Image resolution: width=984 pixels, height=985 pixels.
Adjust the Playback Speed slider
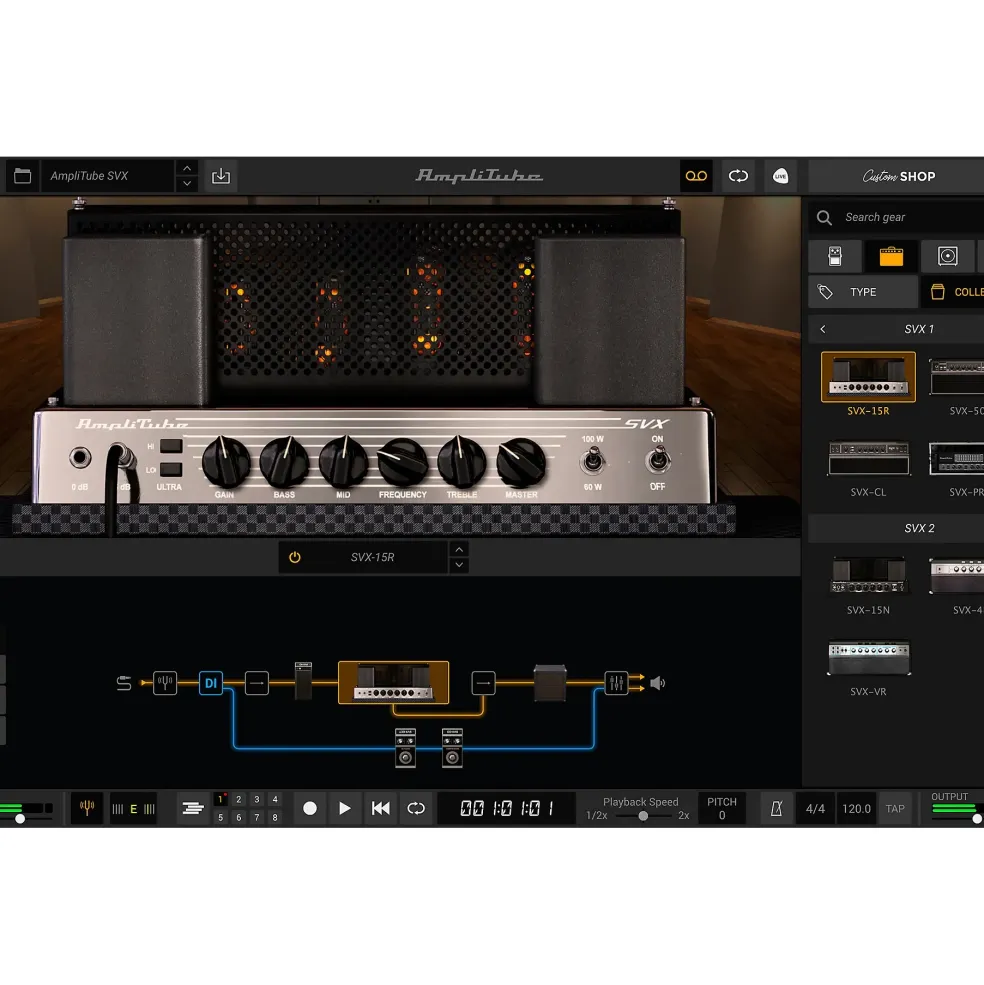click(643, 816)
